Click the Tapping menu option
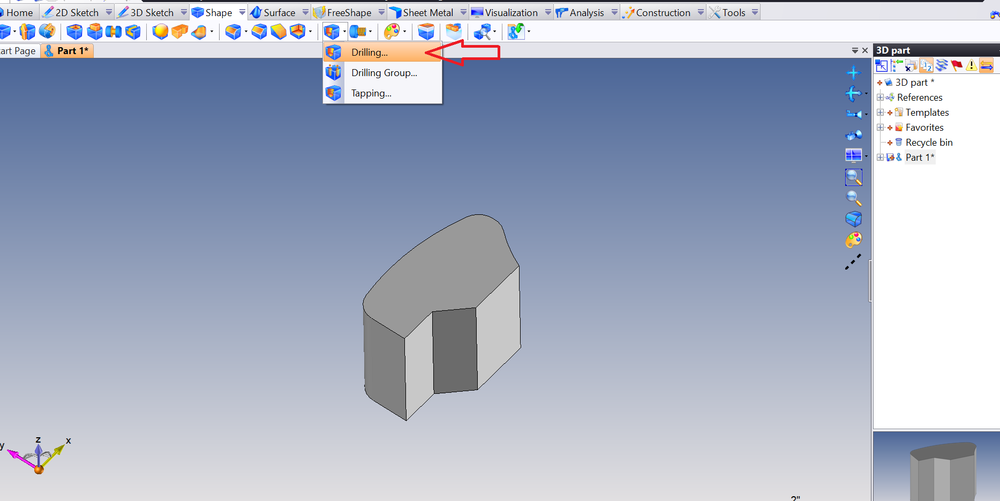 point(371,93)
